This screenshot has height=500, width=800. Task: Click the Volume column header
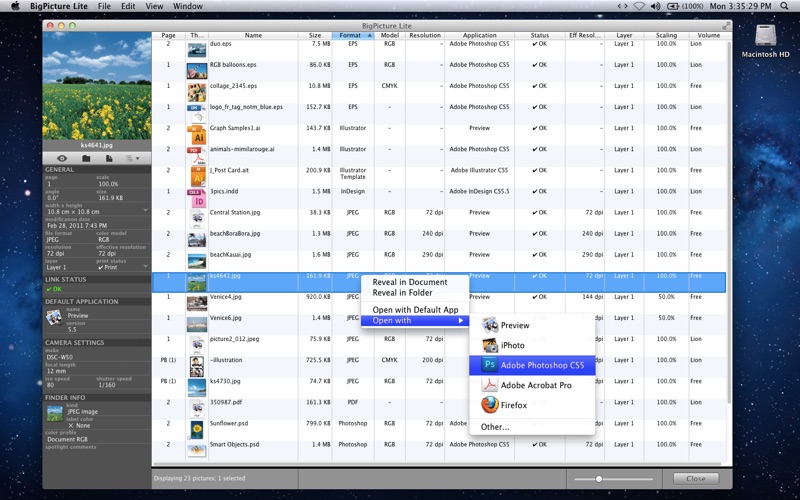click(709, 35)
